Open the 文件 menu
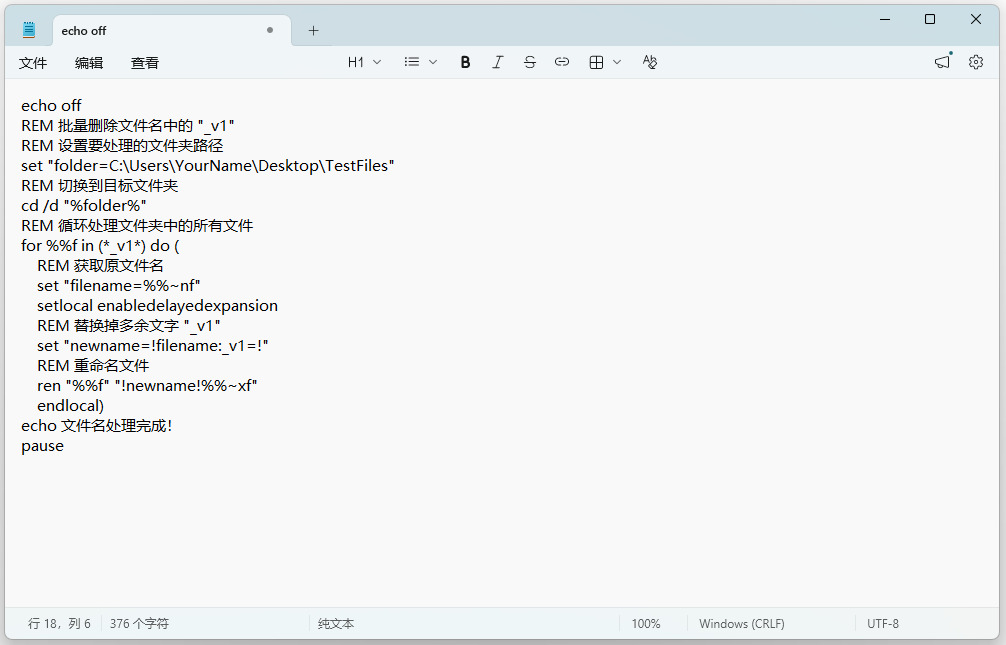This screenshot has height=645, width=1006. [33, 63]
